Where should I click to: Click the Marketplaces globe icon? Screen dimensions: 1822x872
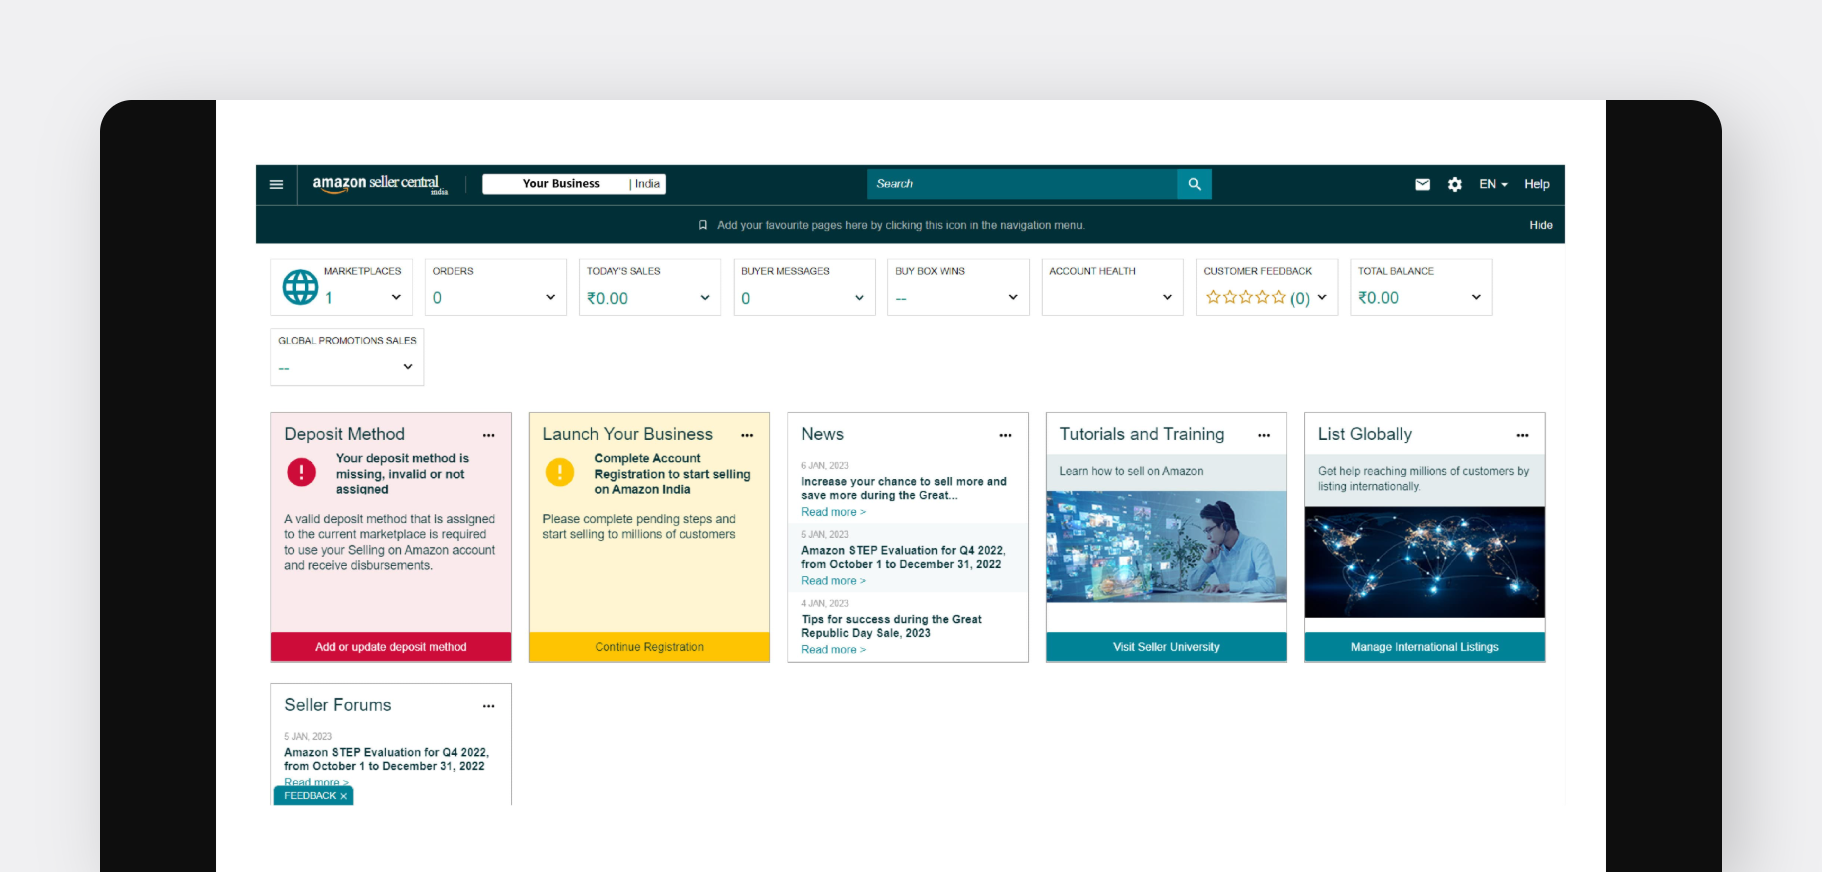click(300, 287)
